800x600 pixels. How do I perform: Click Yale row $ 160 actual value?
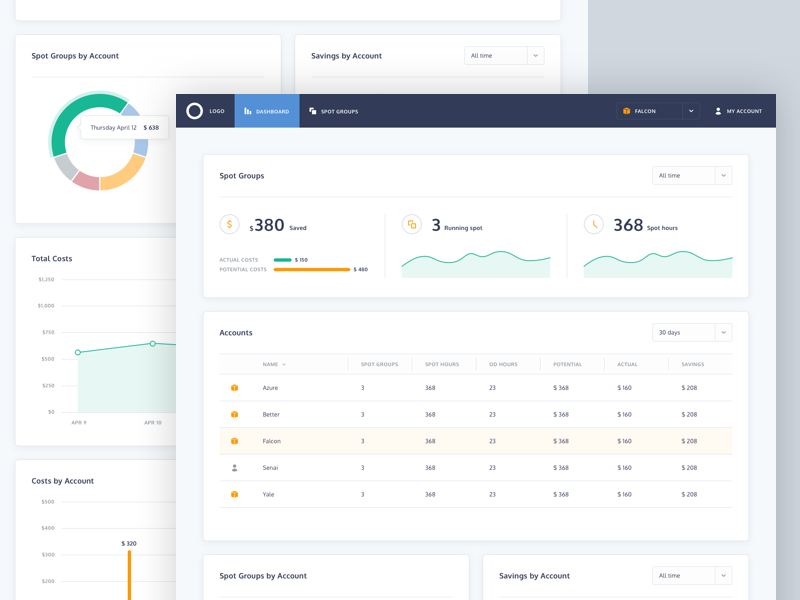624,494
